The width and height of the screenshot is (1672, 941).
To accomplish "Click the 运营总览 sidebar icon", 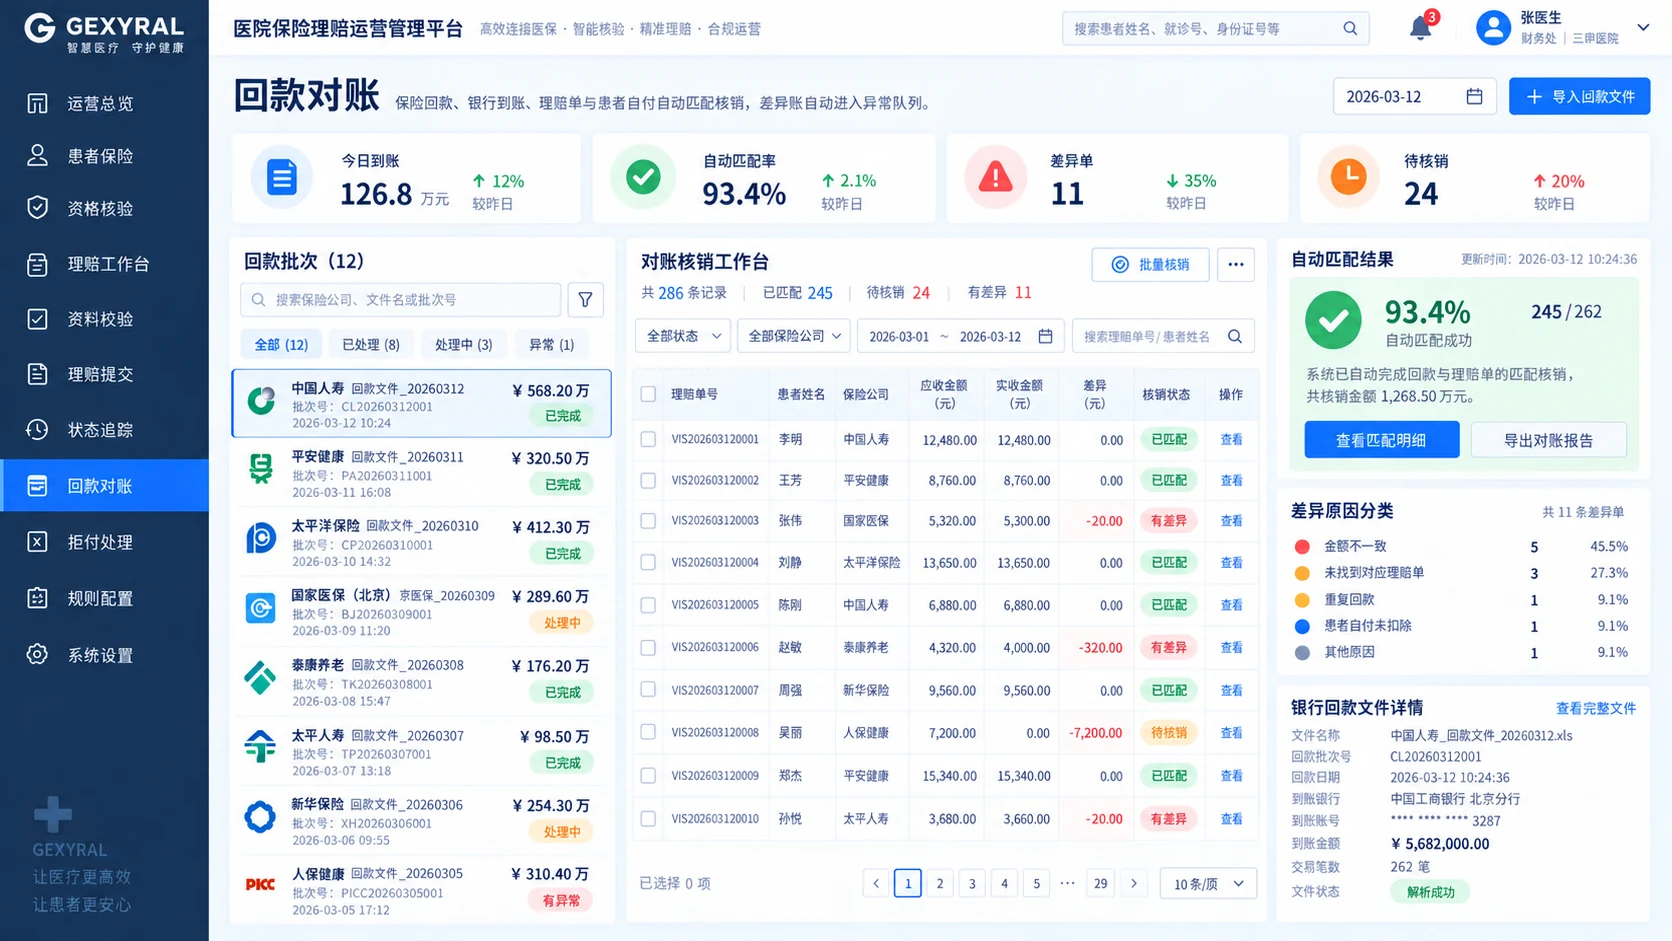I will [37, 103].
